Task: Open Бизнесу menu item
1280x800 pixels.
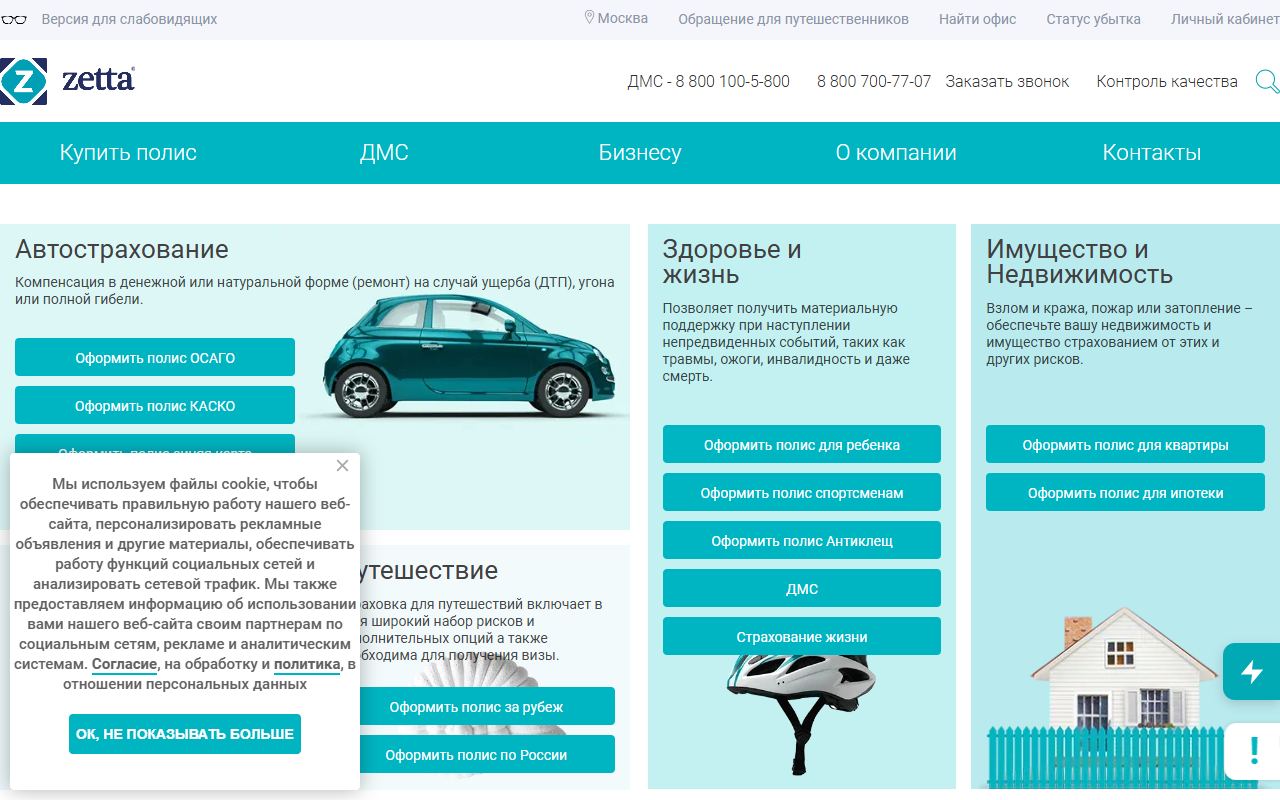Action: (x=640, y=153)
